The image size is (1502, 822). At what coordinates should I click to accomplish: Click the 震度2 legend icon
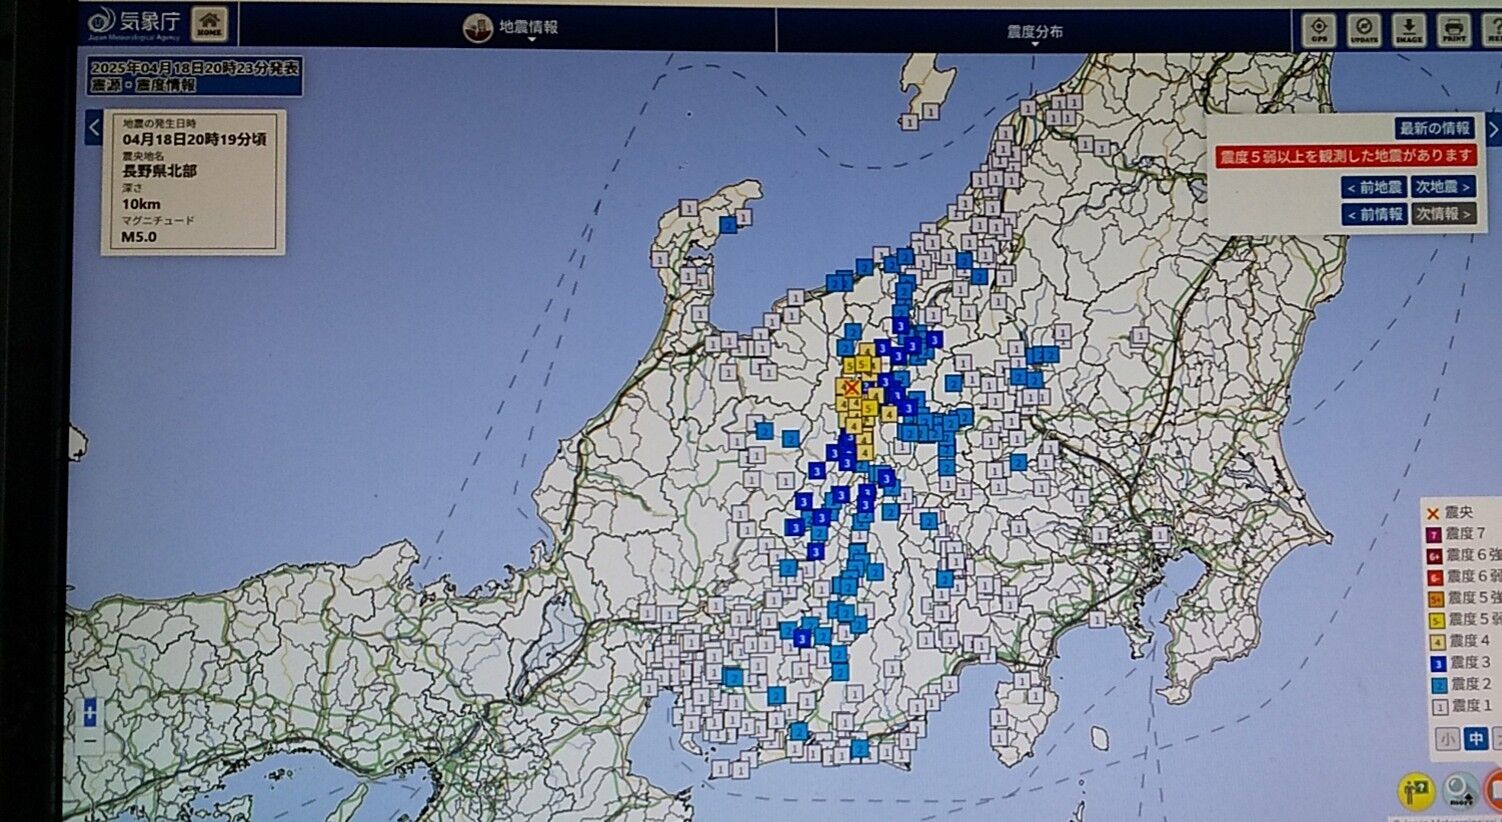click(x=1439, y=685)
